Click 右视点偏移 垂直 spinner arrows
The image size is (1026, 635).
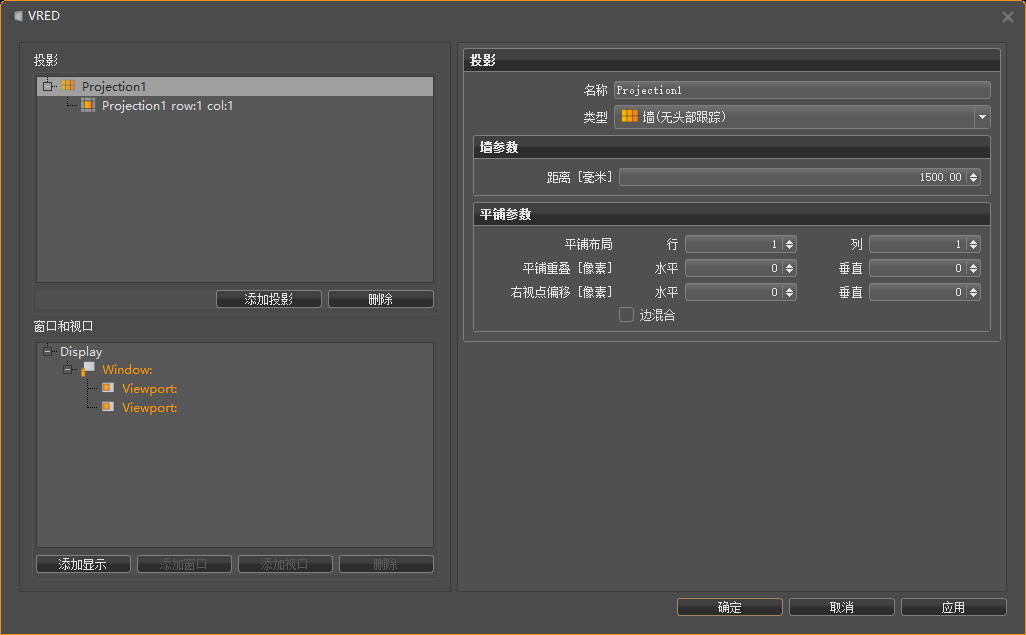click(974, 293)
